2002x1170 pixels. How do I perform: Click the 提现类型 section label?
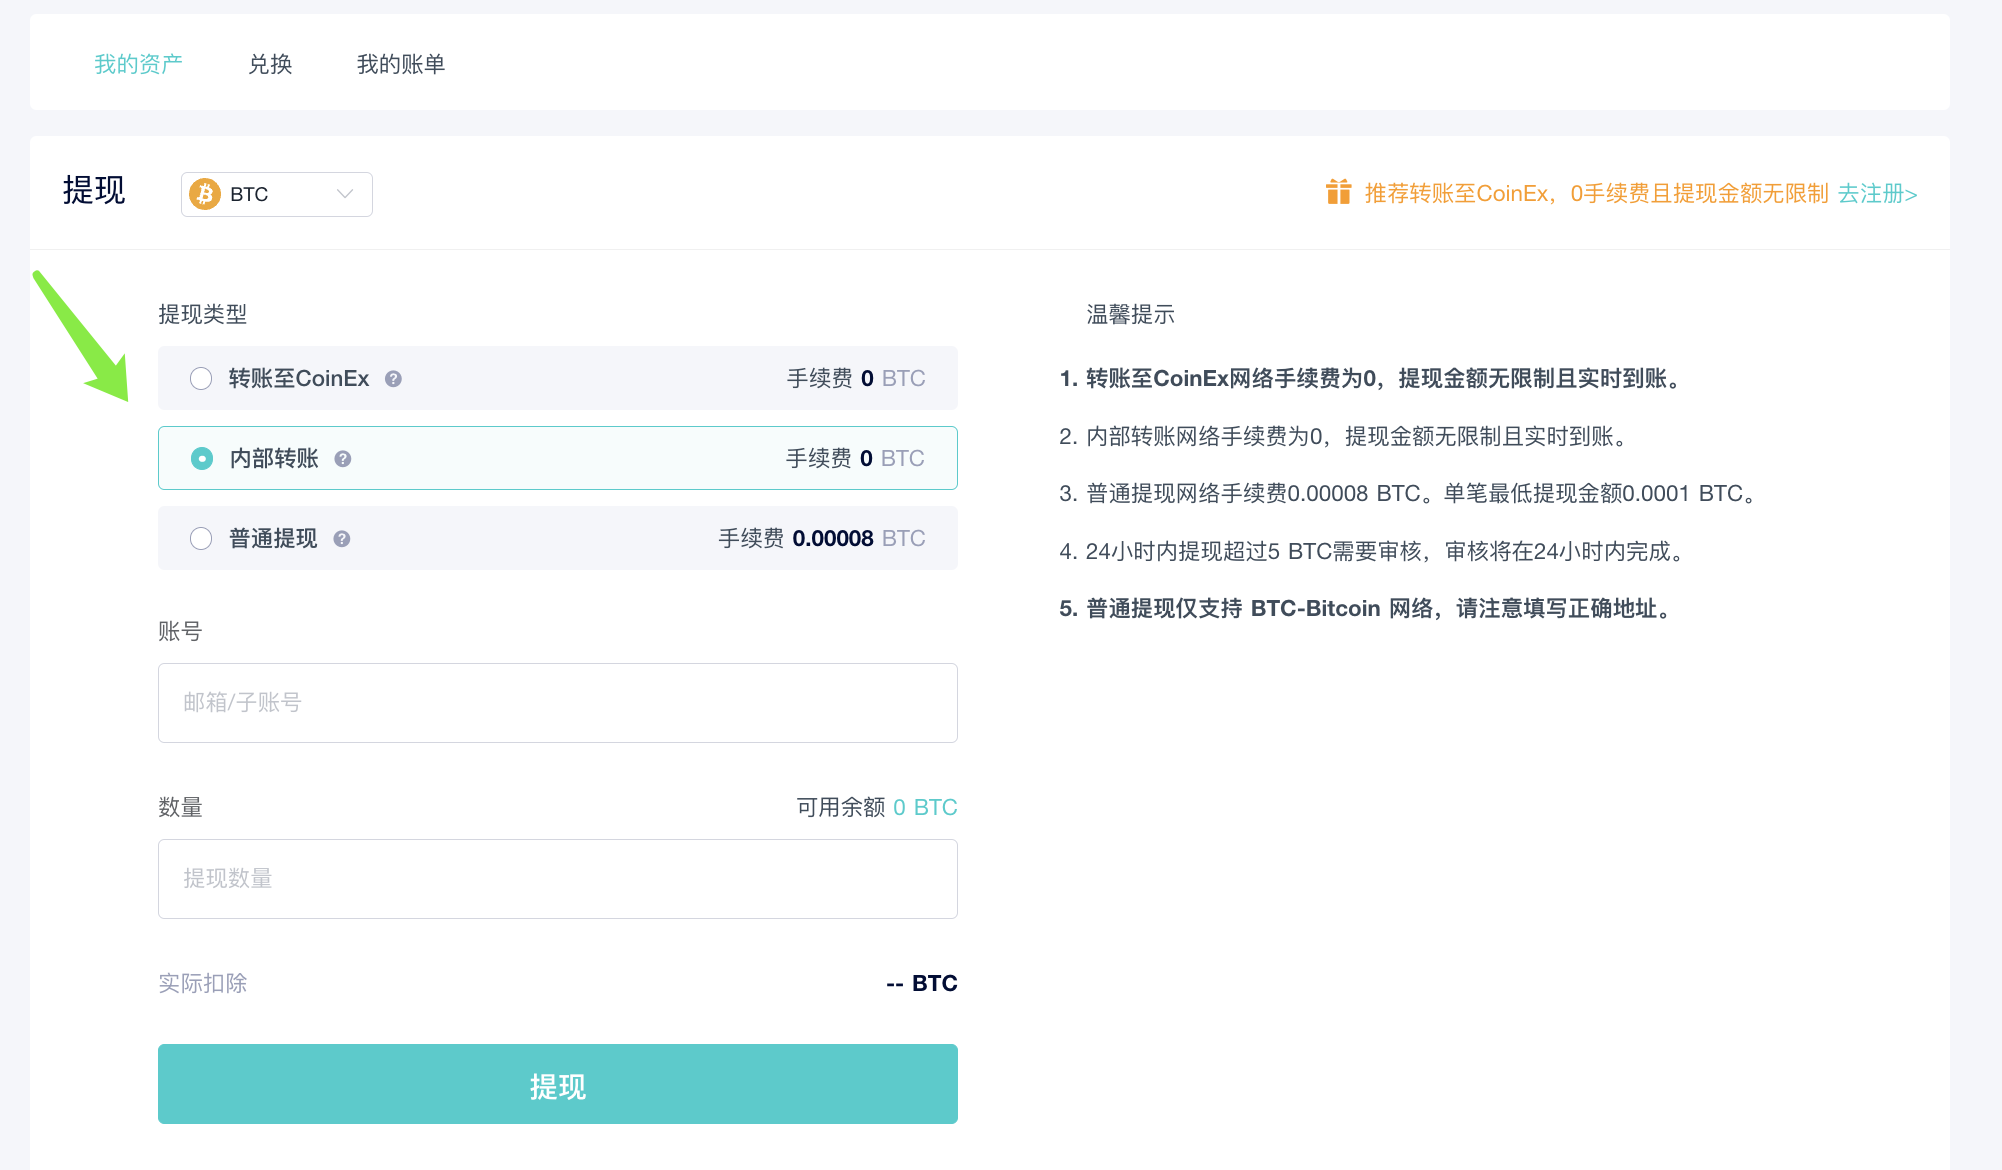tap(203, 314)
